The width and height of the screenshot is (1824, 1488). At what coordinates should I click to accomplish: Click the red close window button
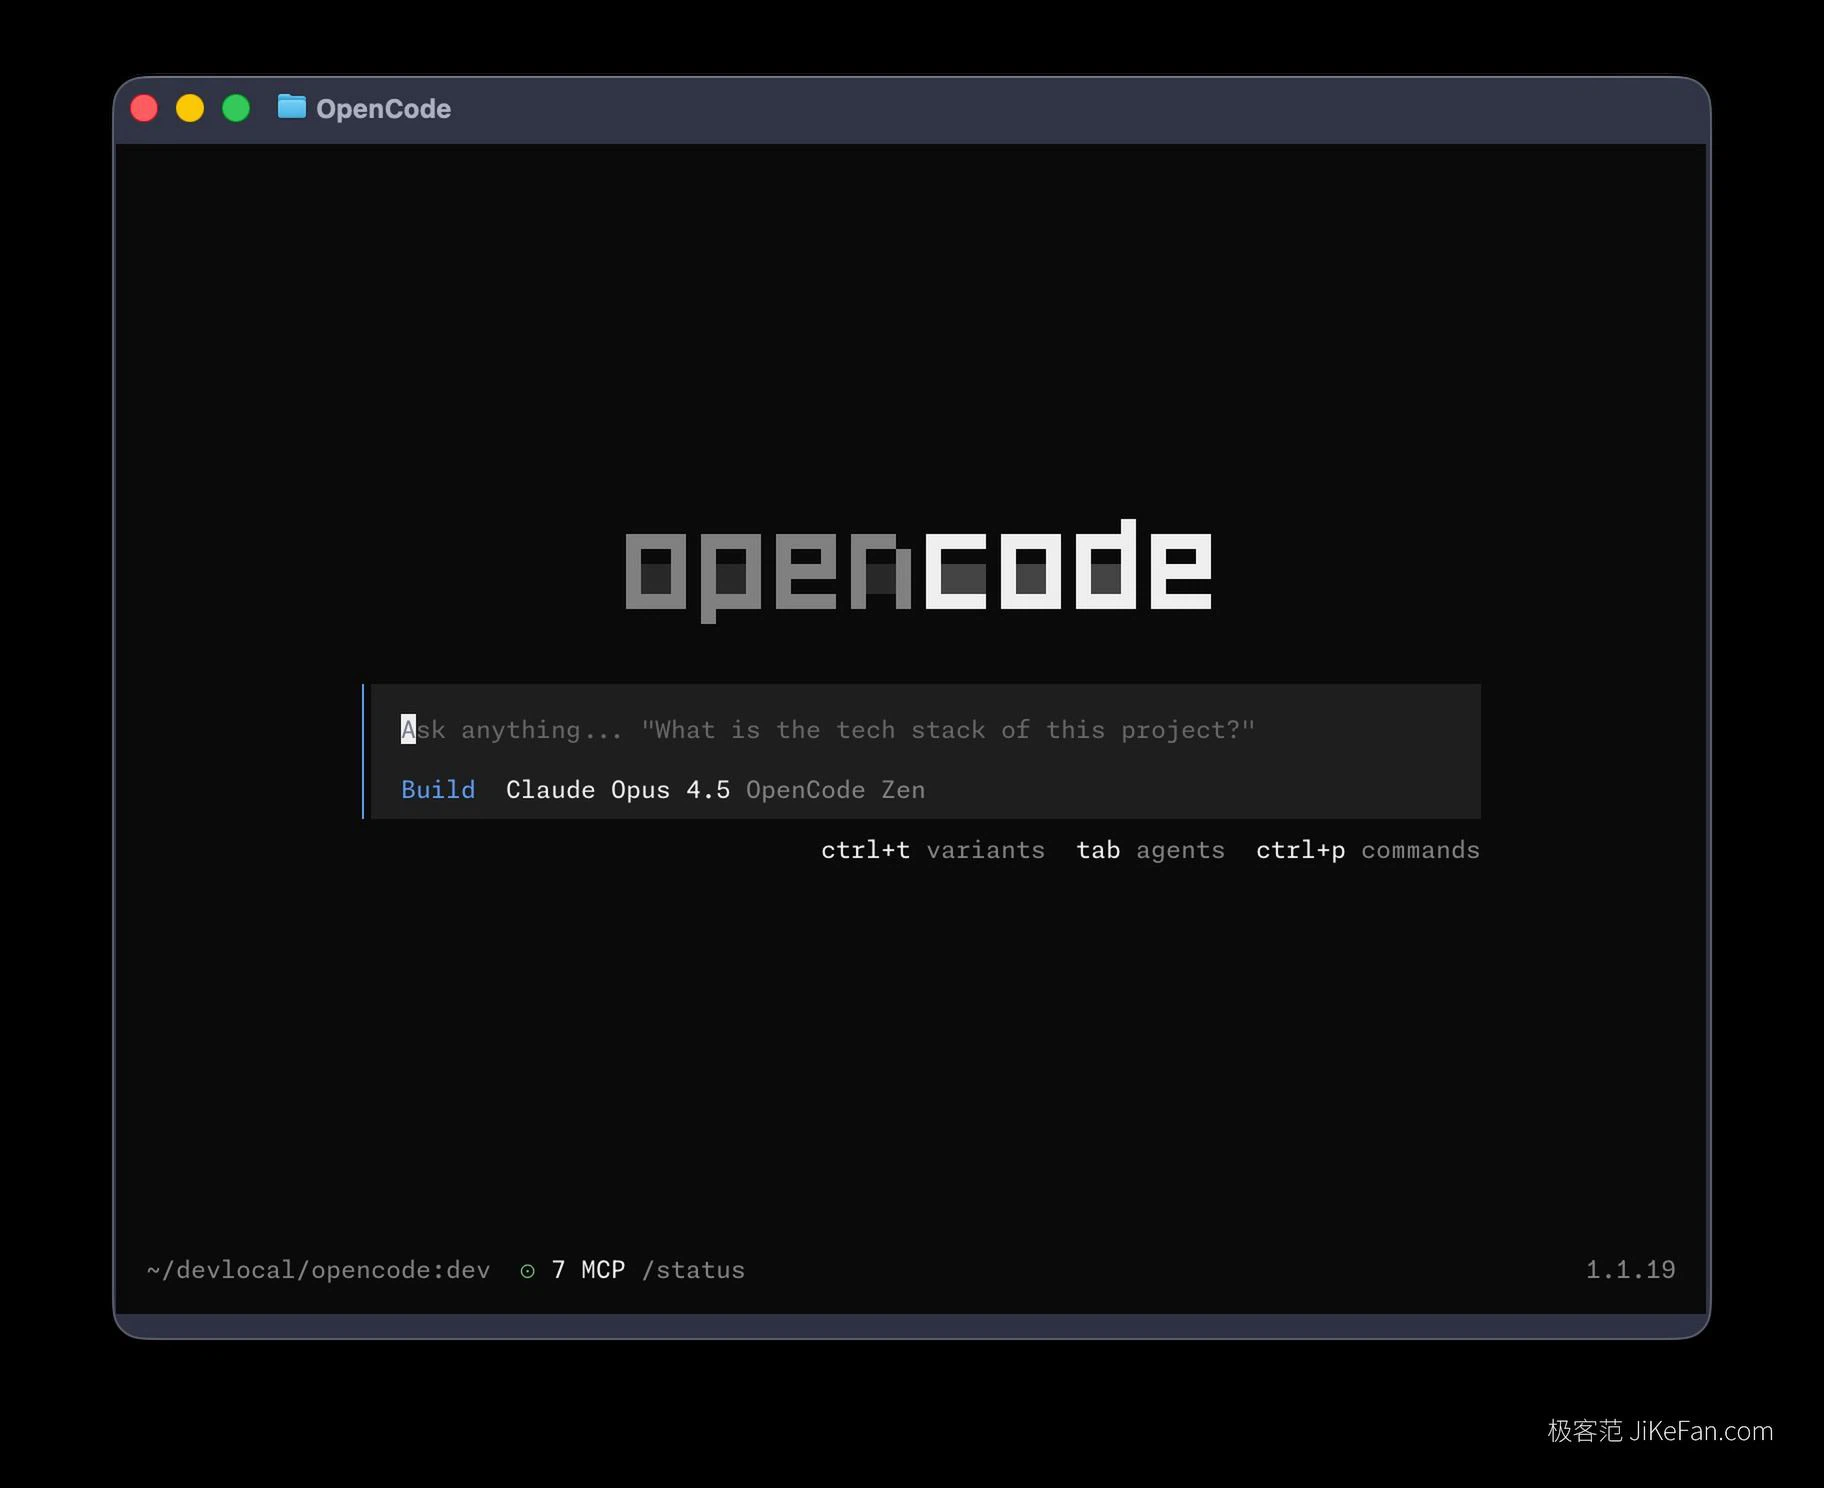(x=144, y=108)
